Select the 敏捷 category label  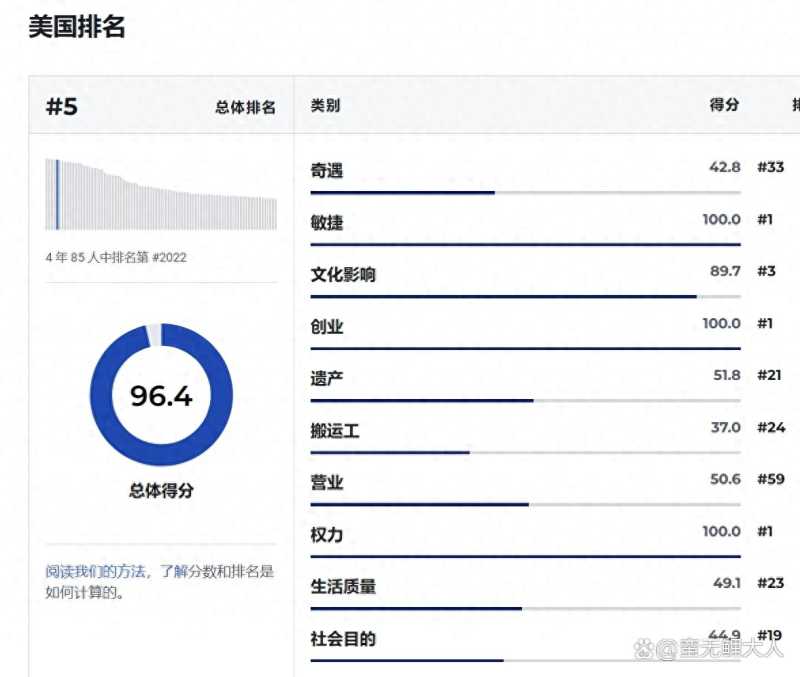tap(327, 223)
